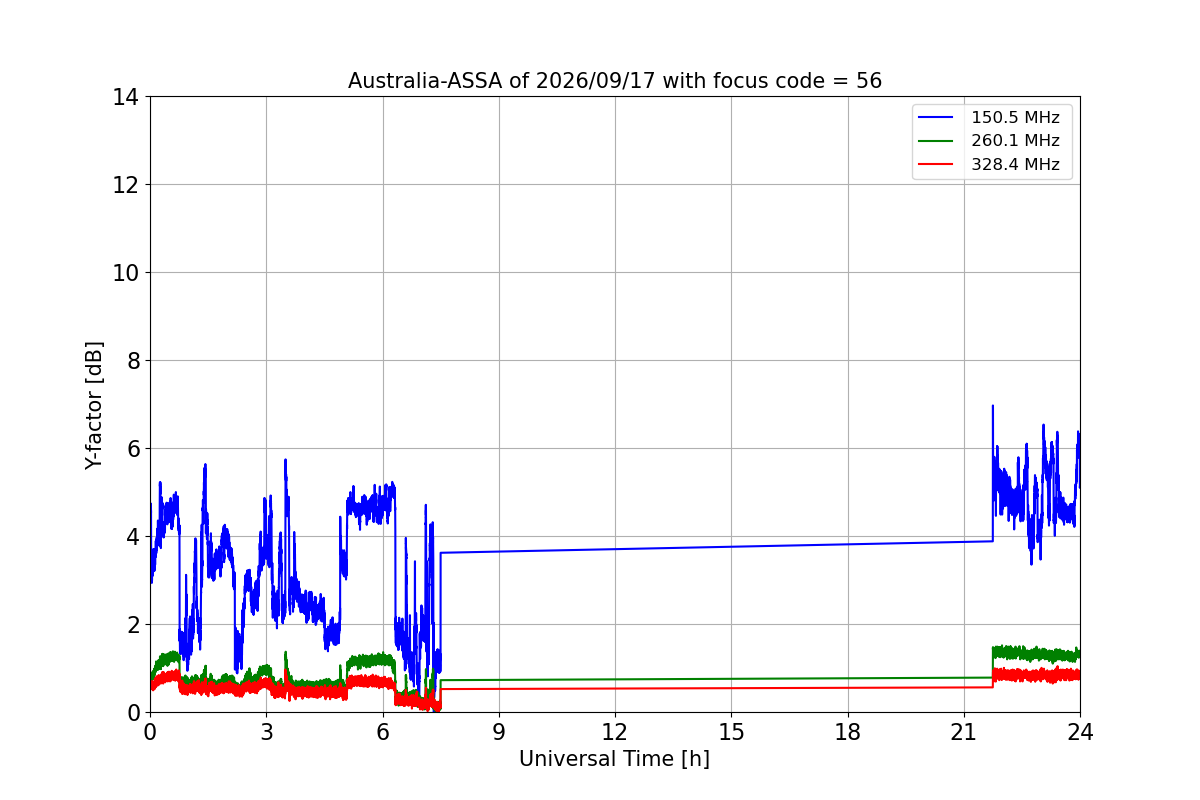Image resolution: width=1200 pixels, height=800 pixels.
Task: Click x-axis tick label 3
Action: (x=266, y=731)
